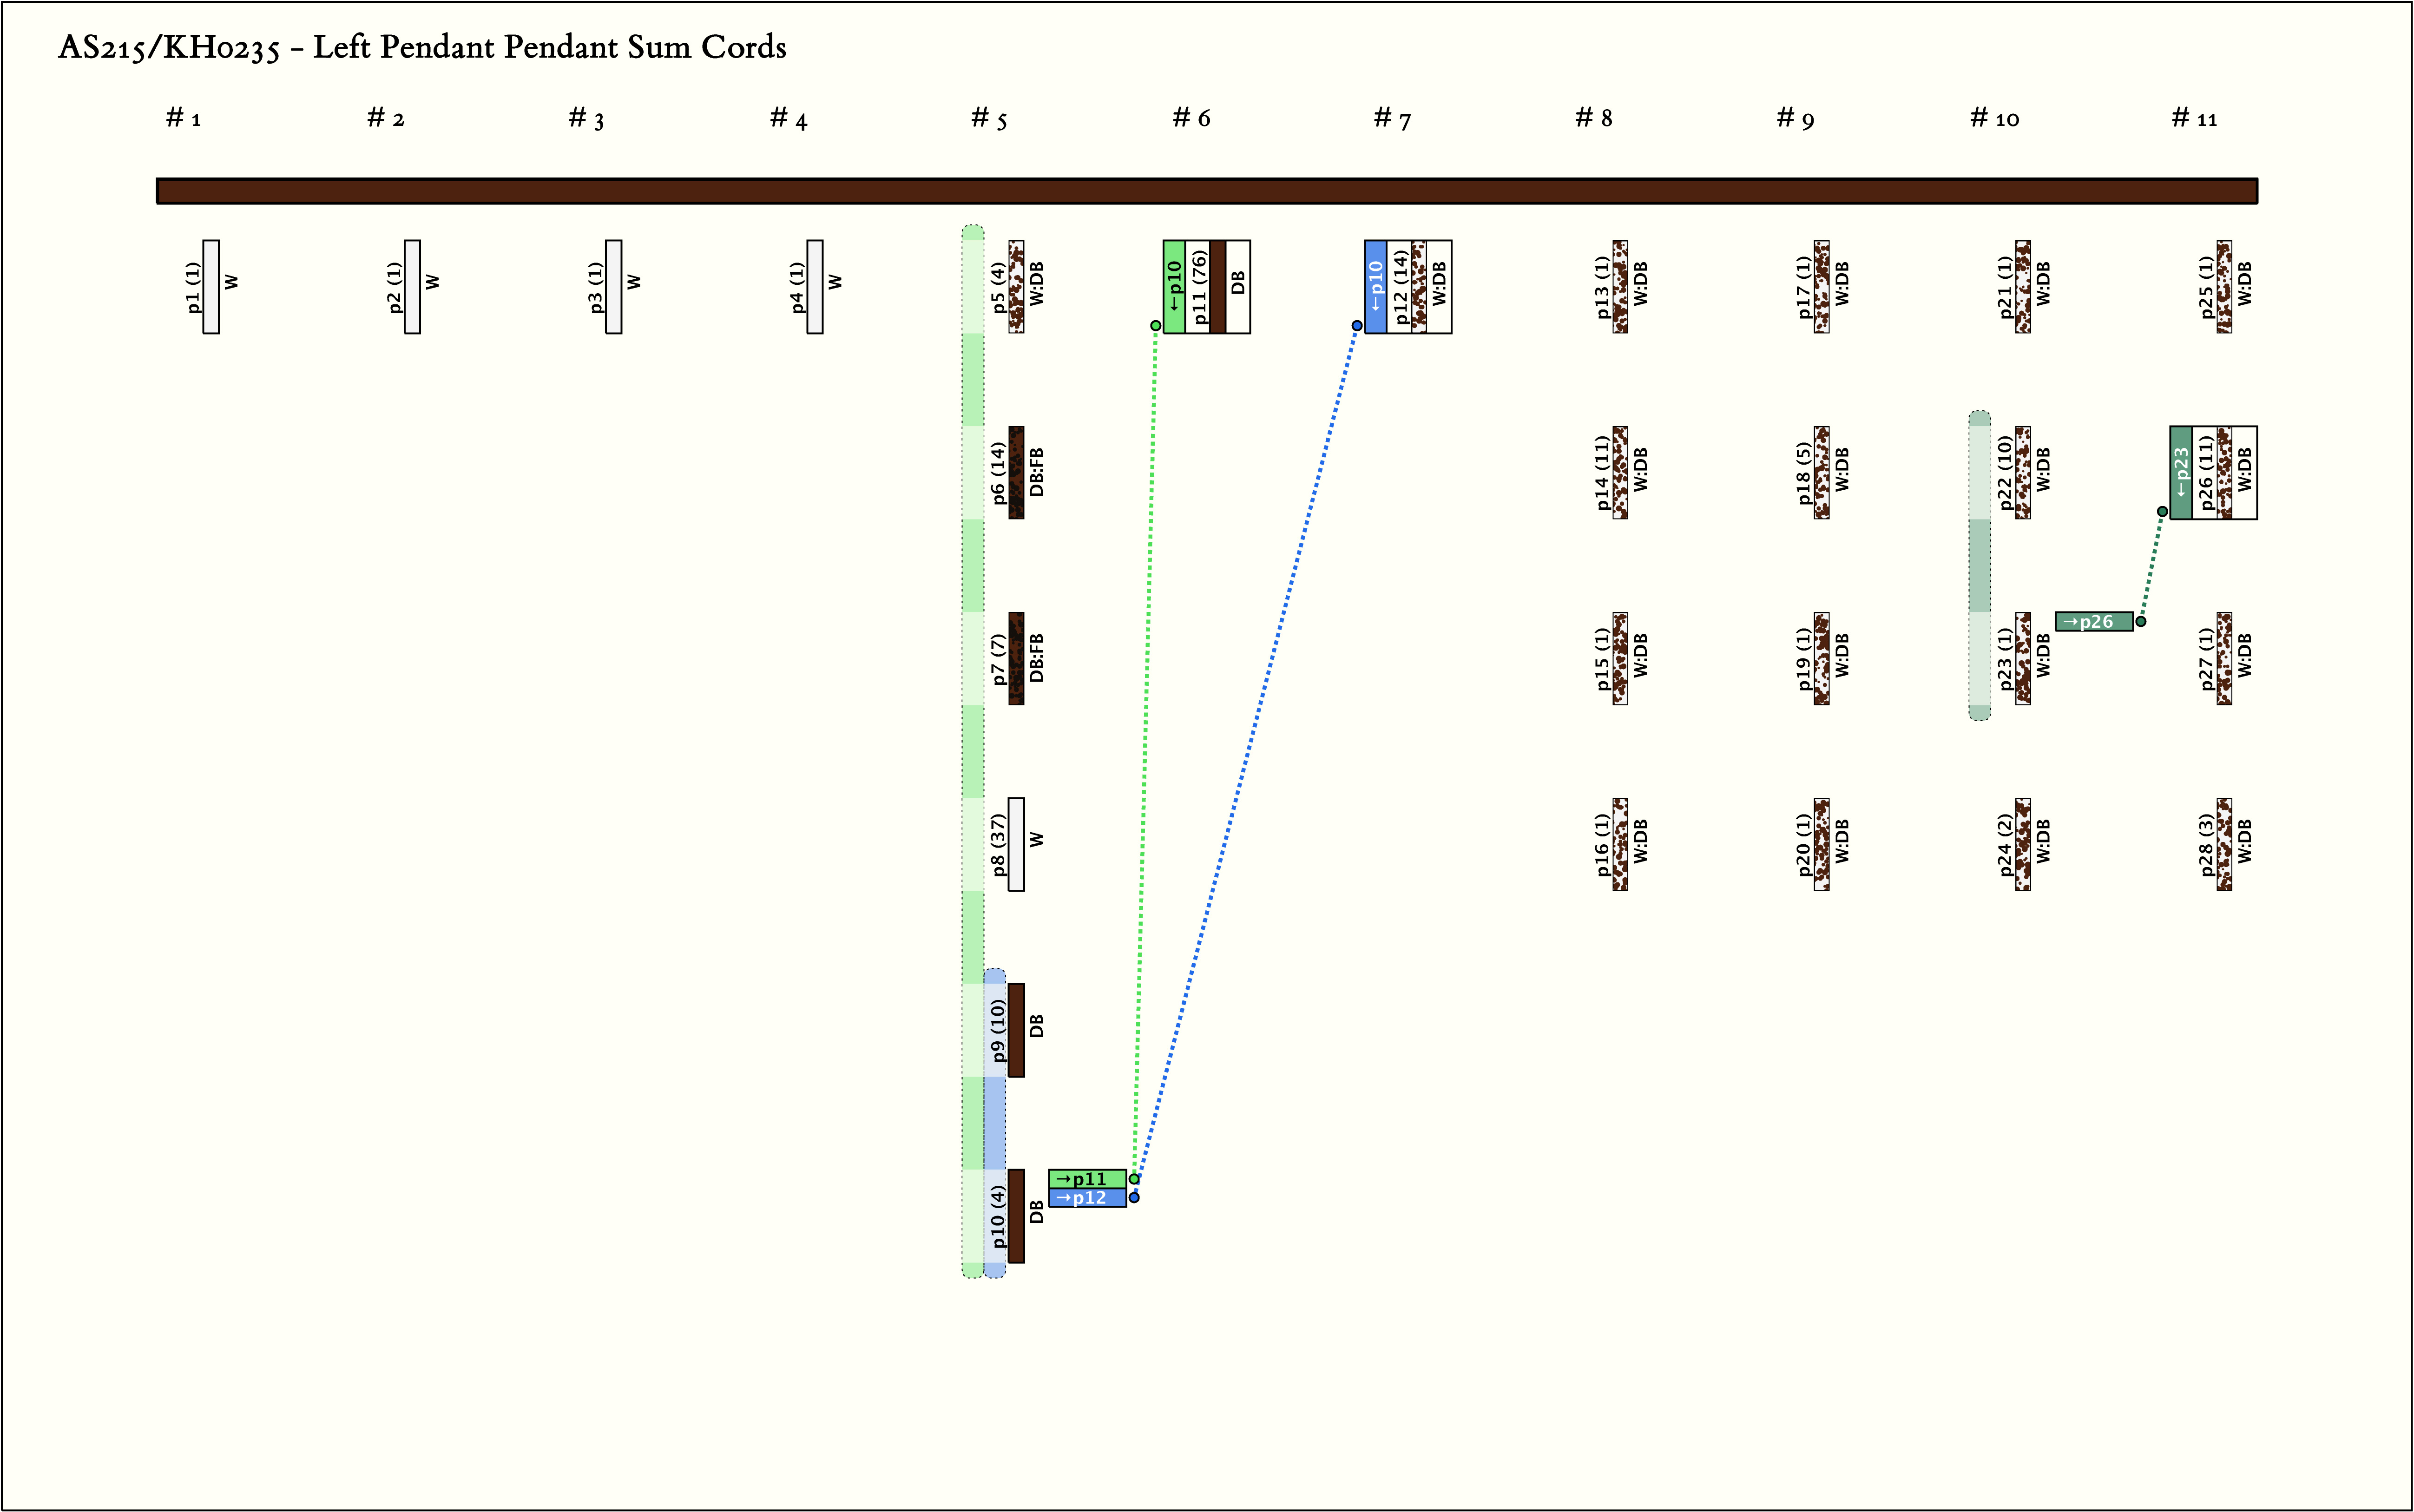Viewport: 2414px width, 1512px height.
Task: Select white cord swatch p1
Action: 211,286
